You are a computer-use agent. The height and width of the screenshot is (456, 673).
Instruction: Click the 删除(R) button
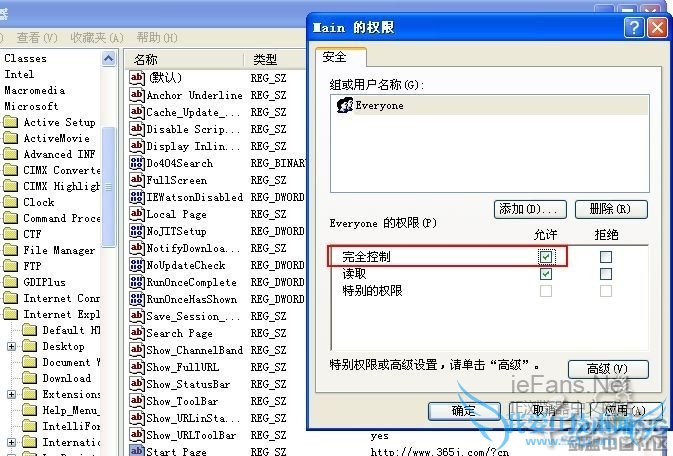(611, 209)
